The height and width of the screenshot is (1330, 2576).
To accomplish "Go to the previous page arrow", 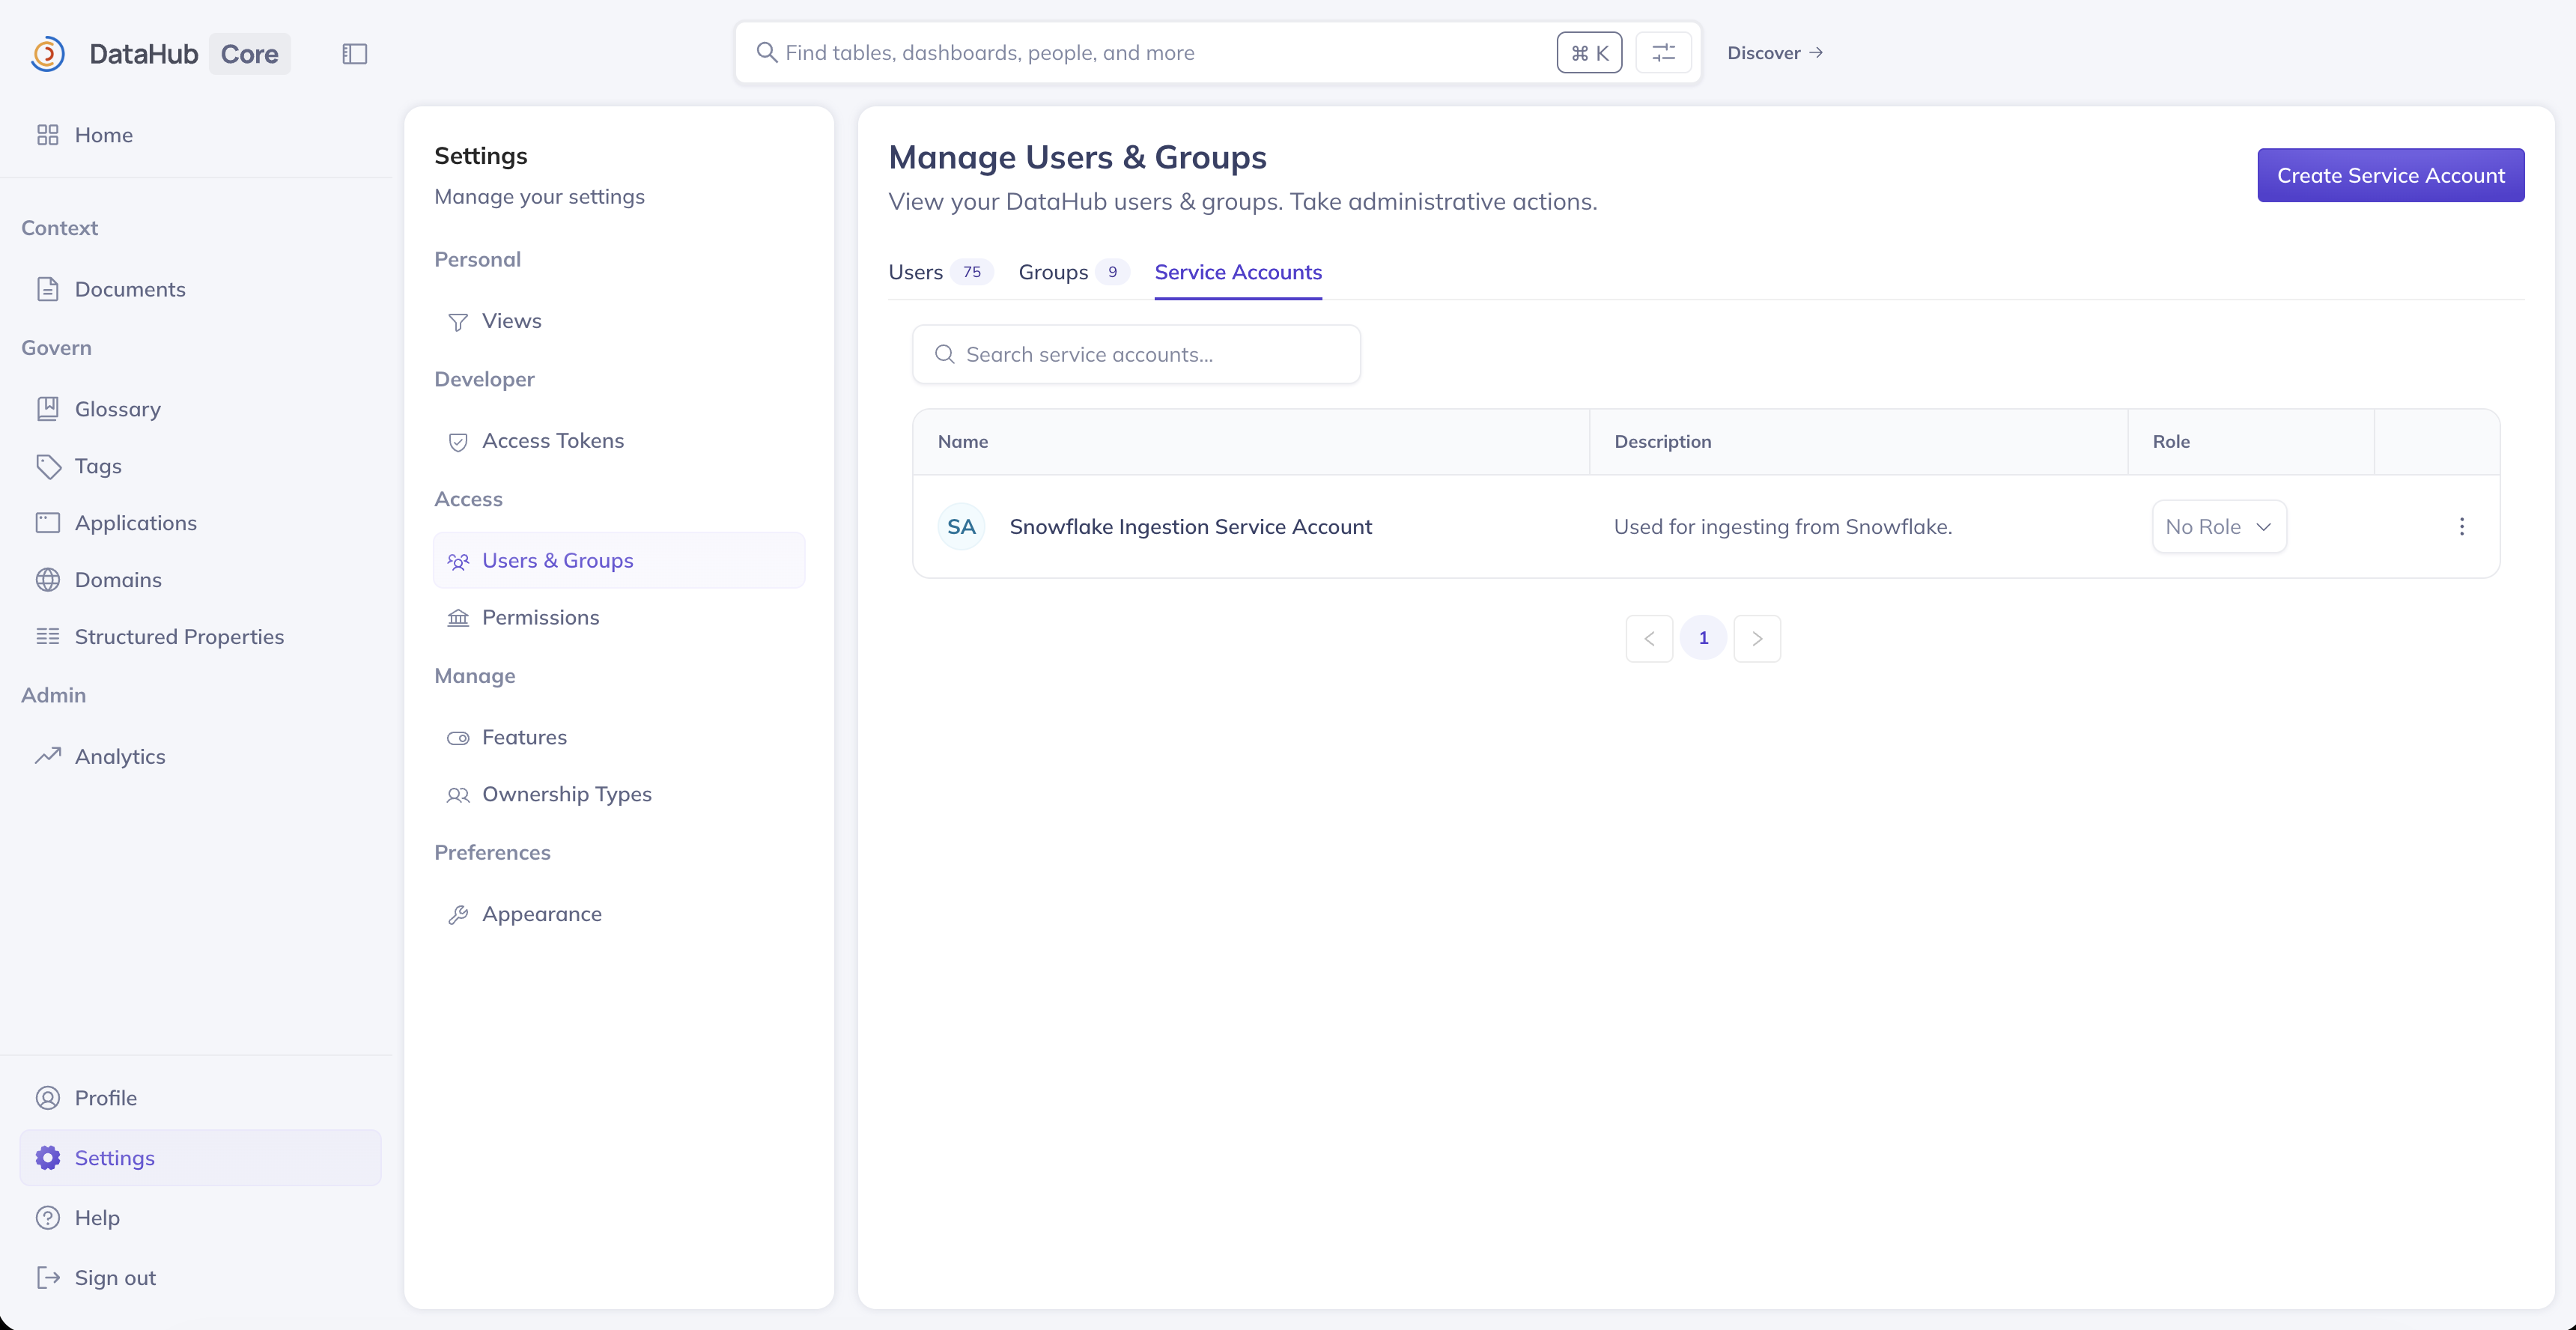I will pos(1649,638).
